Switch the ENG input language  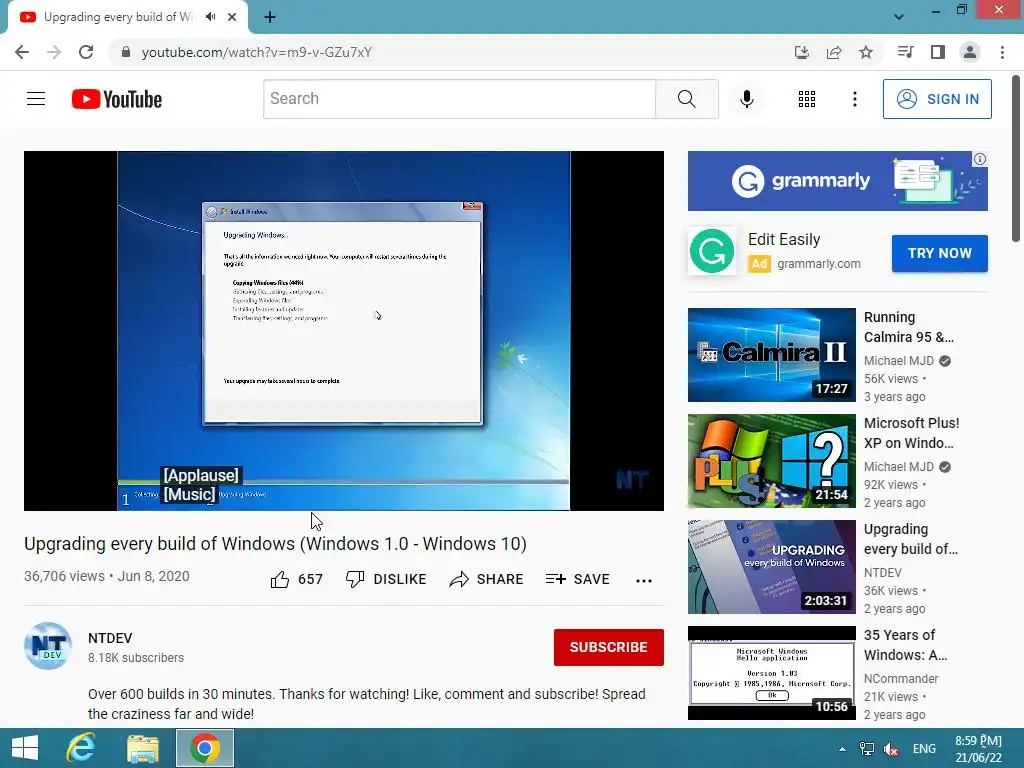point(924,749)
